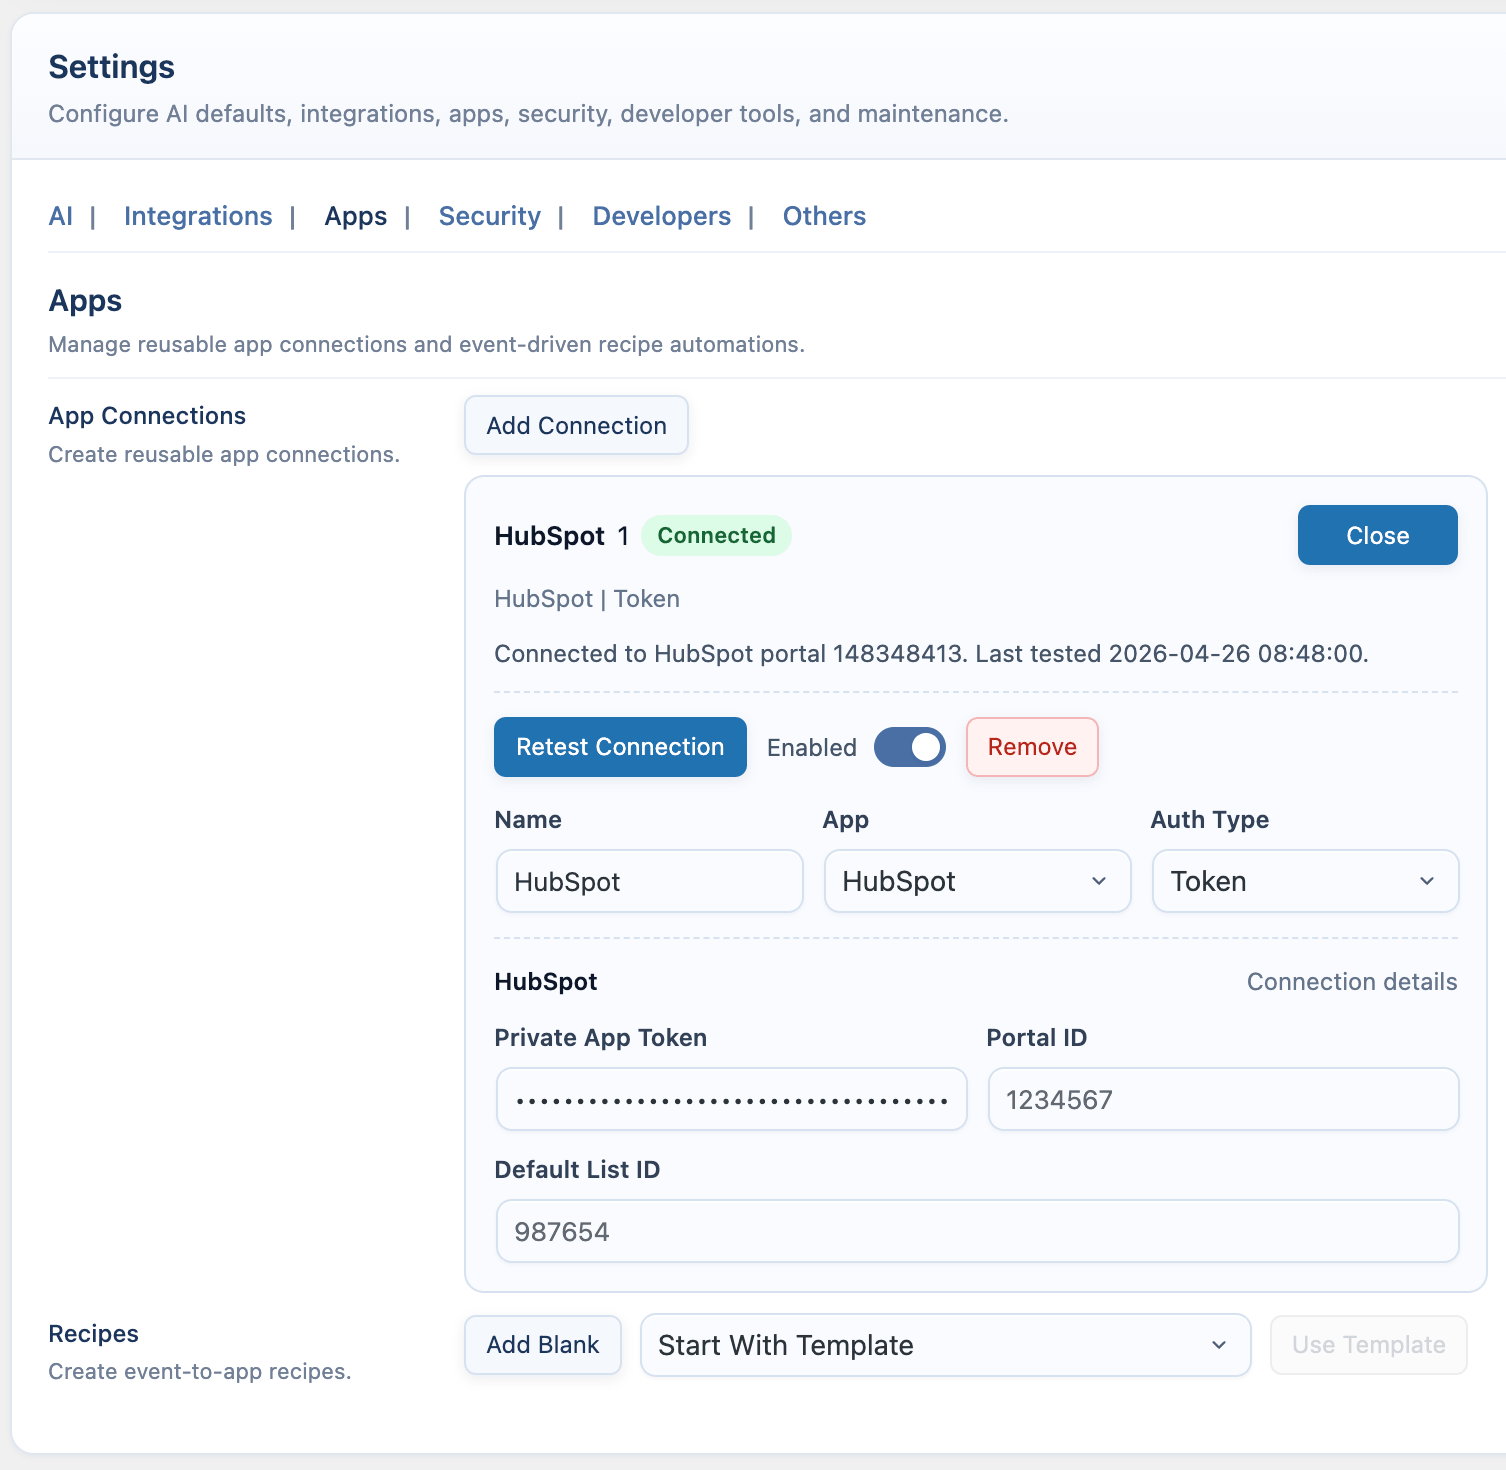Focus the Portal ID field

click(1223, 1099)
